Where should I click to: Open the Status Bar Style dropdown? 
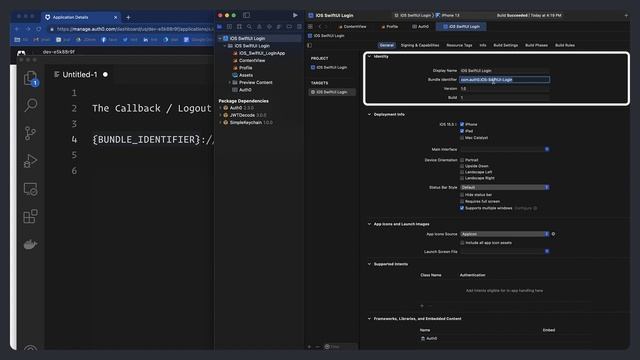tap(504, 187)
